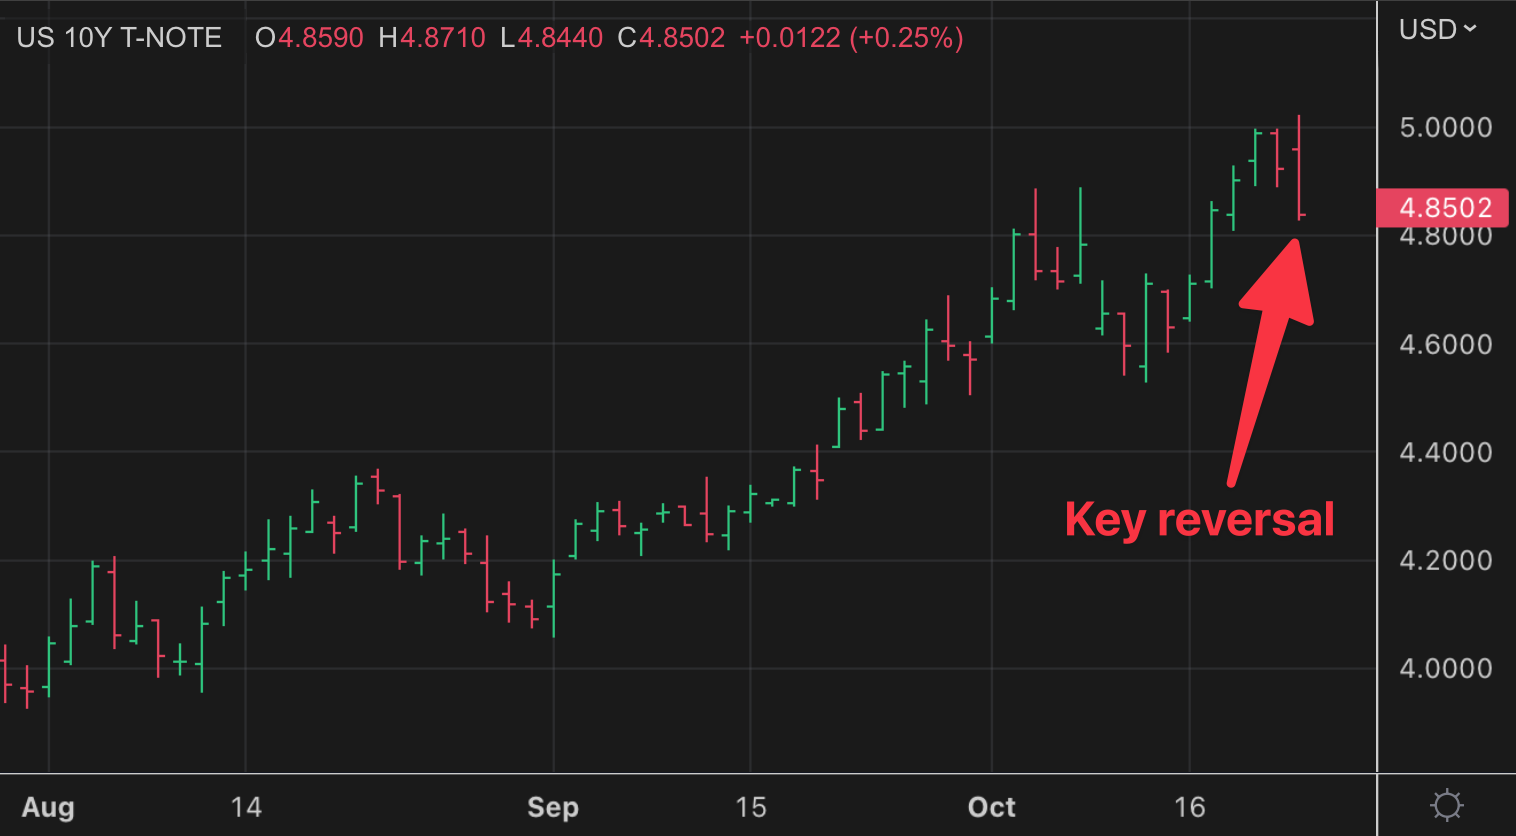Screen dimensions: 1516x836
Task: Click the US 10Y T-NOTE symbol name
Action: point(118,37)
